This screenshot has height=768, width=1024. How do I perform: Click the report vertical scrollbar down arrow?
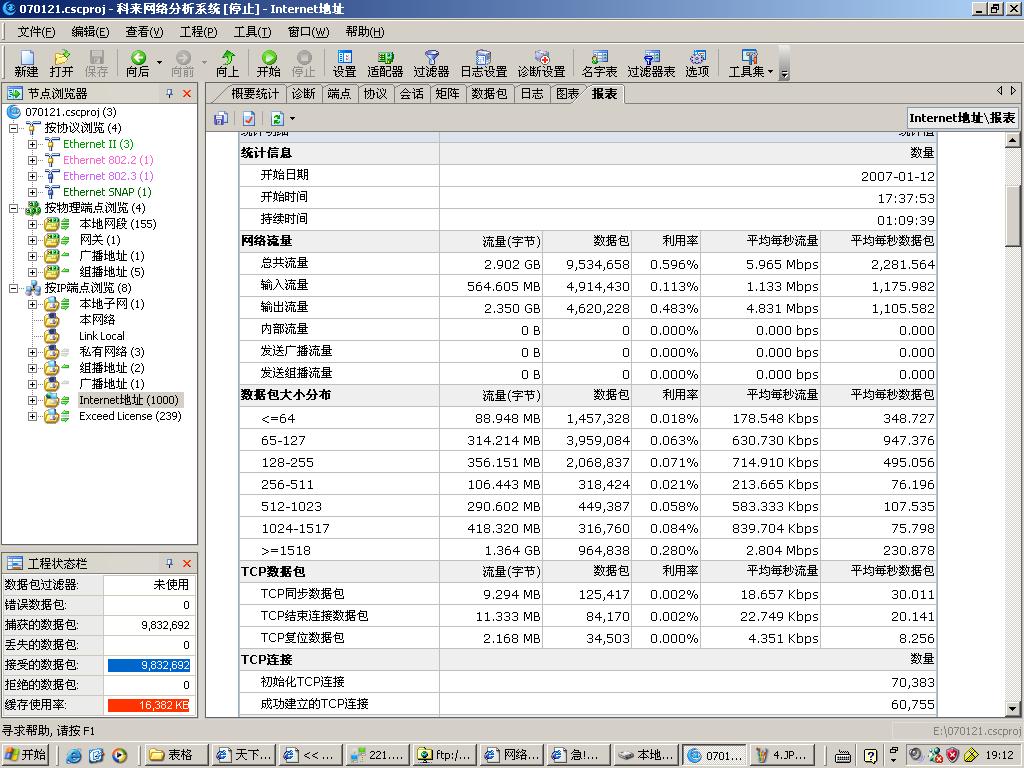[1012, 708]
